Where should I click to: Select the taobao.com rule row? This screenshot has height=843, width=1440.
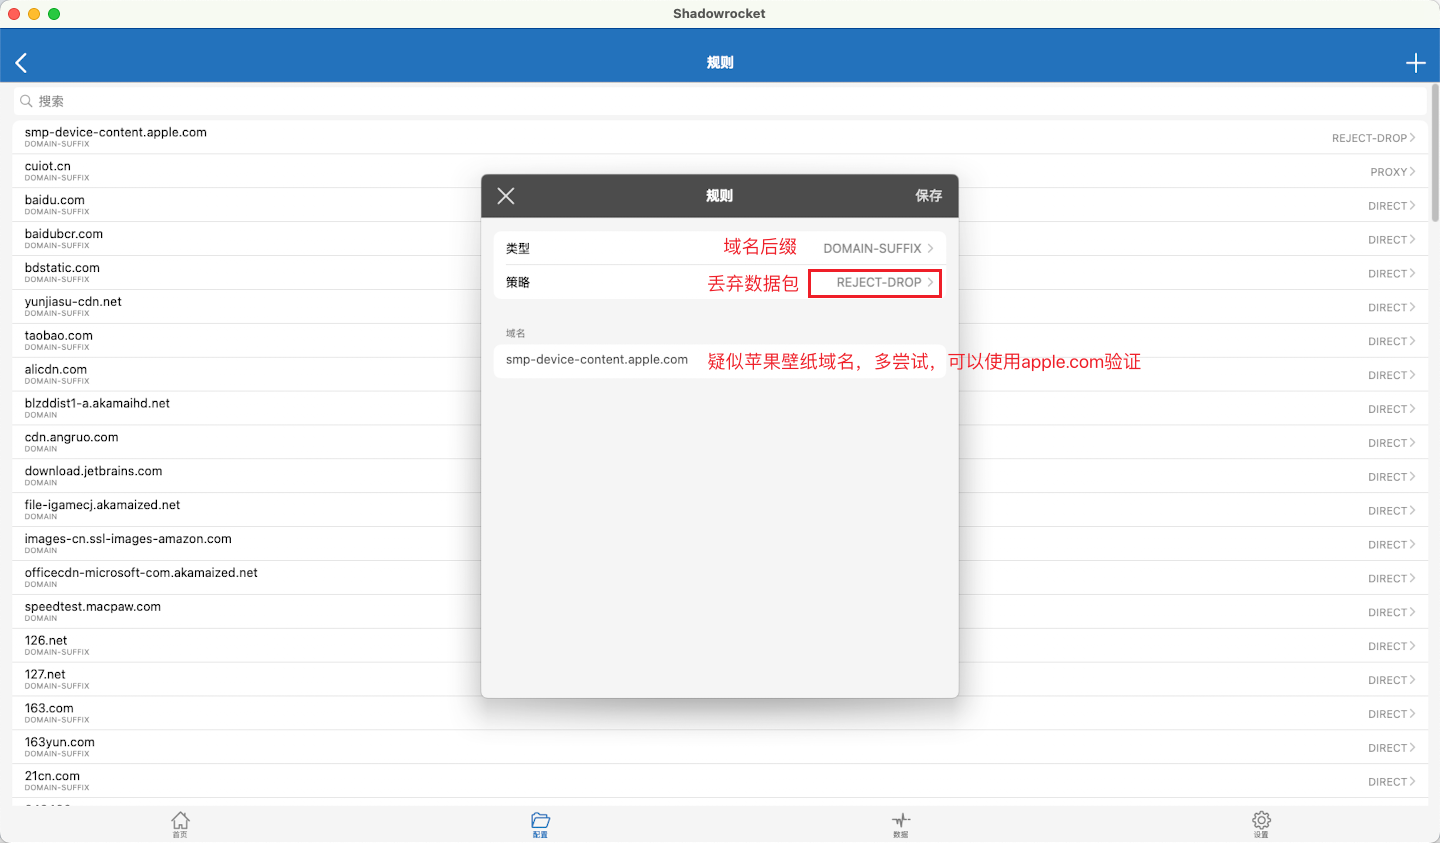[720, 341]
